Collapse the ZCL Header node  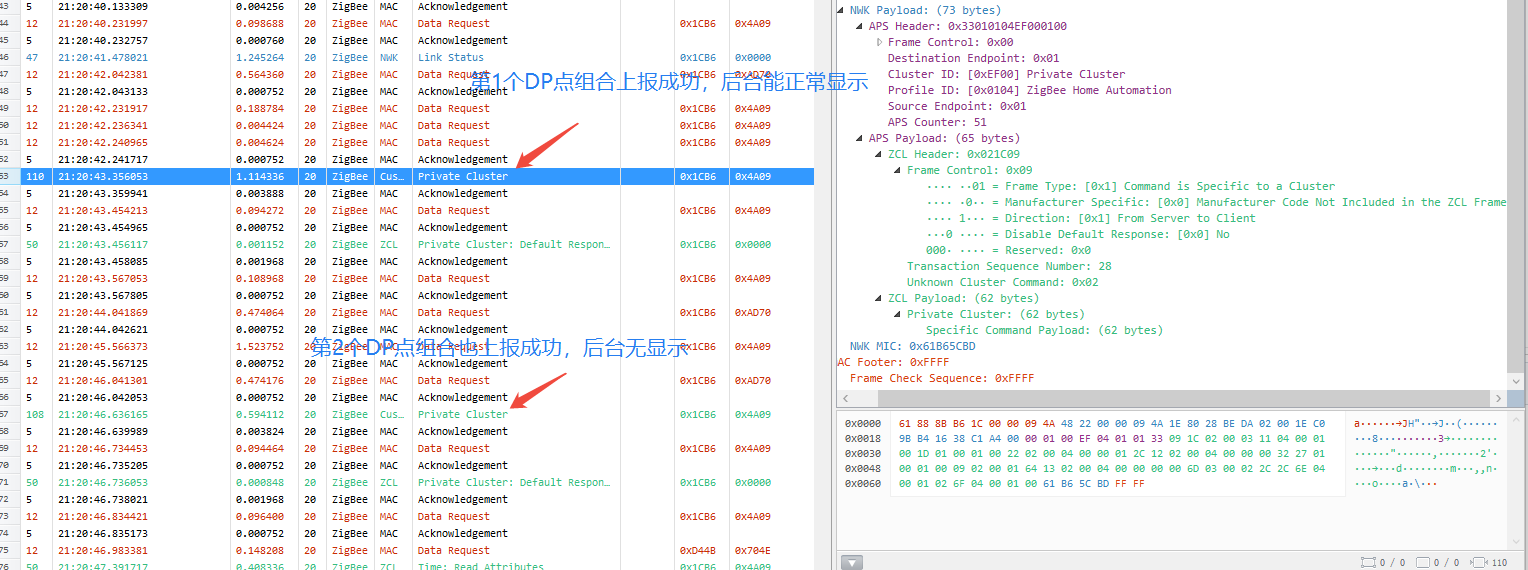pos(880,154)
